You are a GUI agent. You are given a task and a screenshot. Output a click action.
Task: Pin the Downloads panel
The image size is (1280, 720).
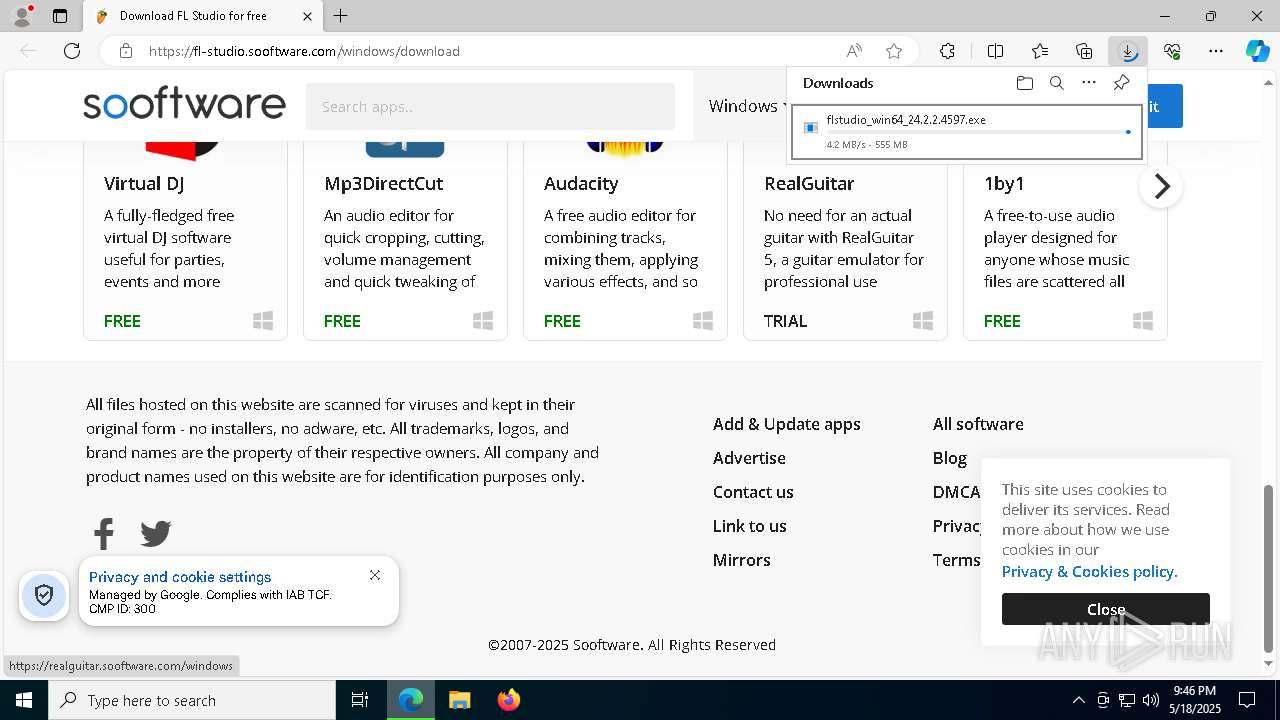(x=1121, y=83)
